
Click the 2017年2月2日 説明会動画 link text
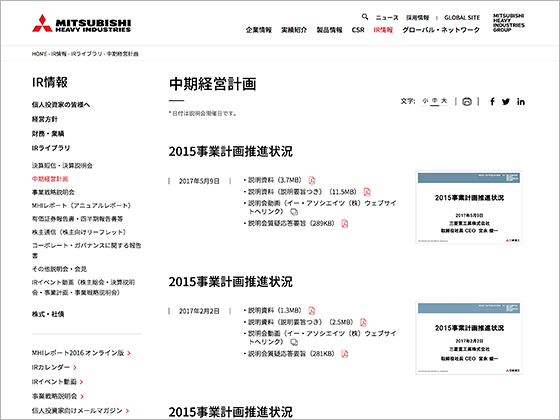click(x=322, y=338)
